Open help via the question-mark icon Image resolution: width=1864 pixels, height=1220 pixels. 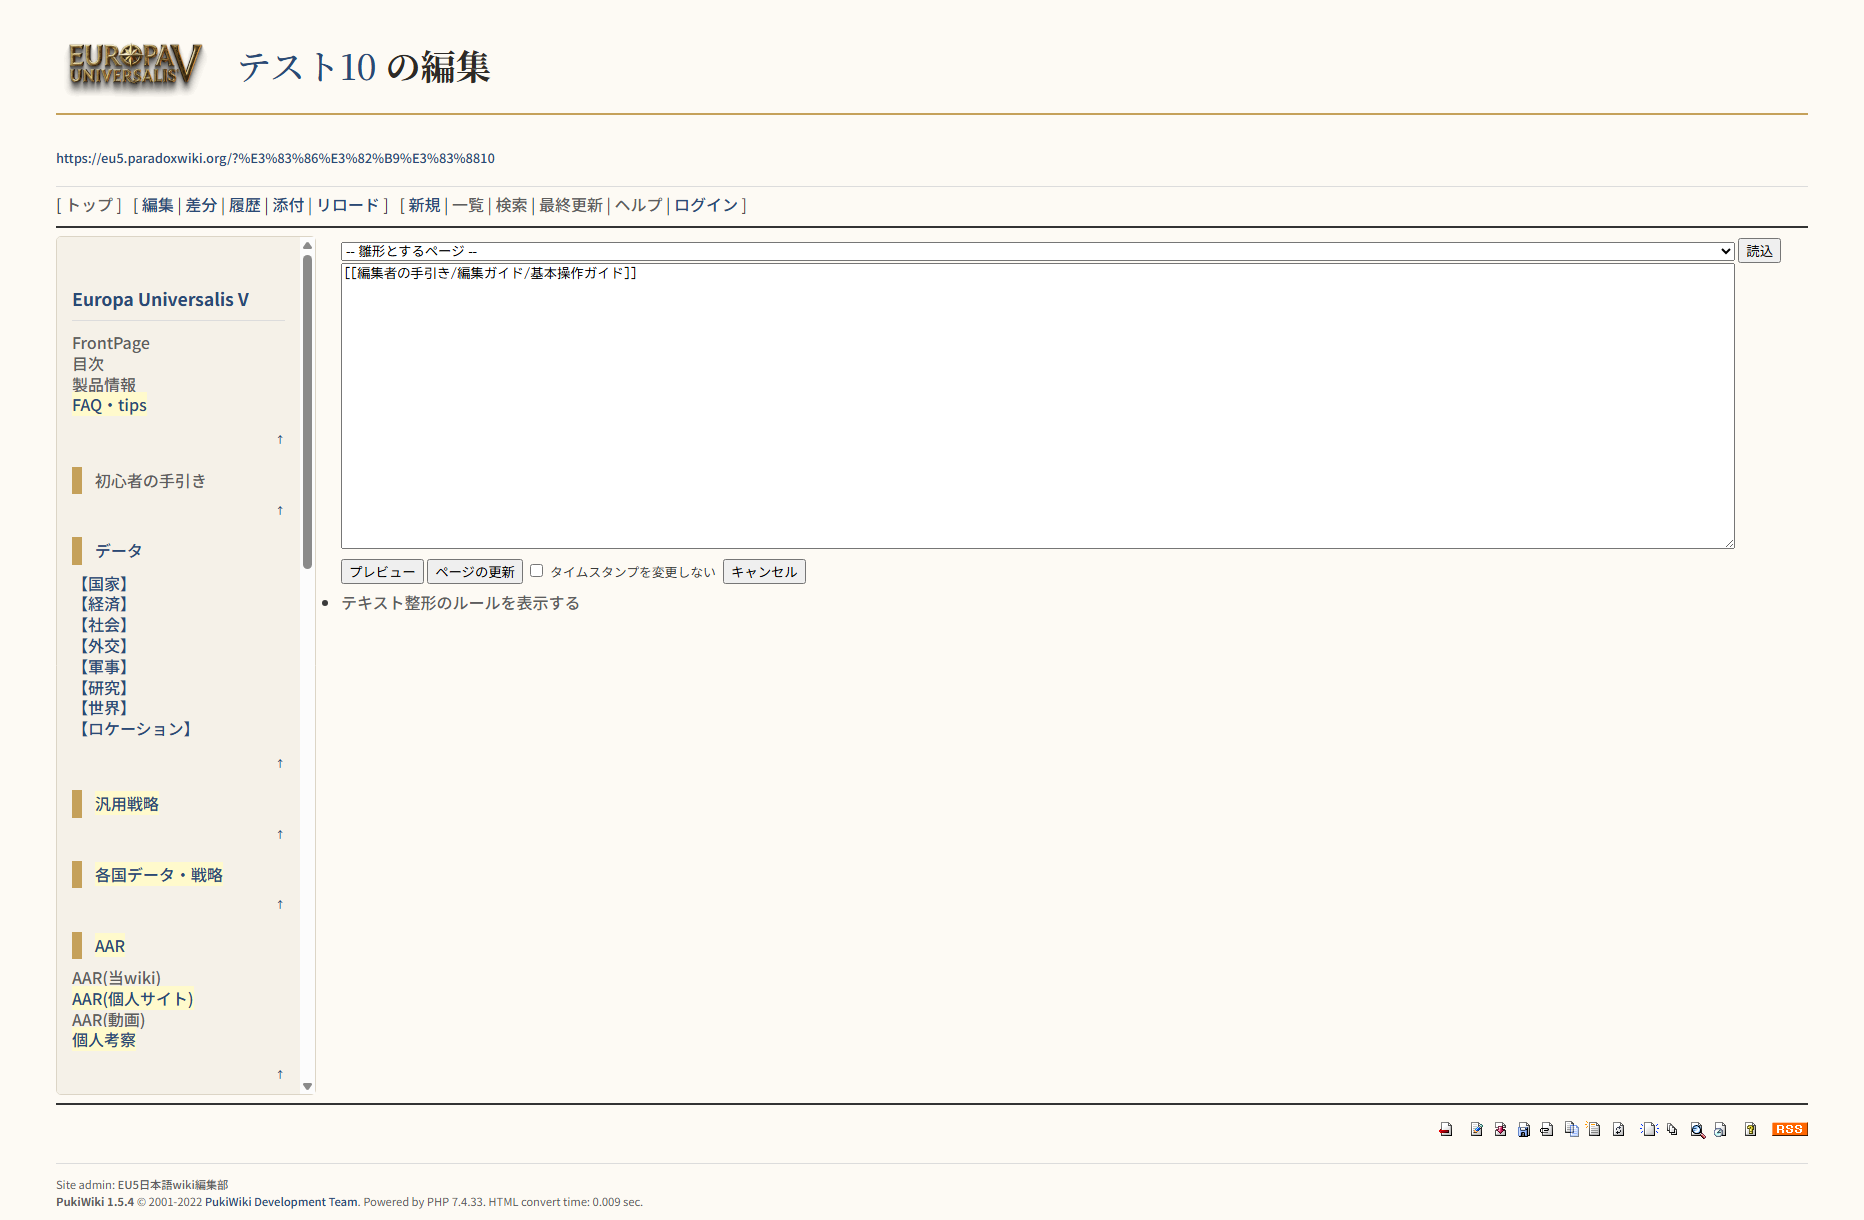[x=1750, y=1129]
